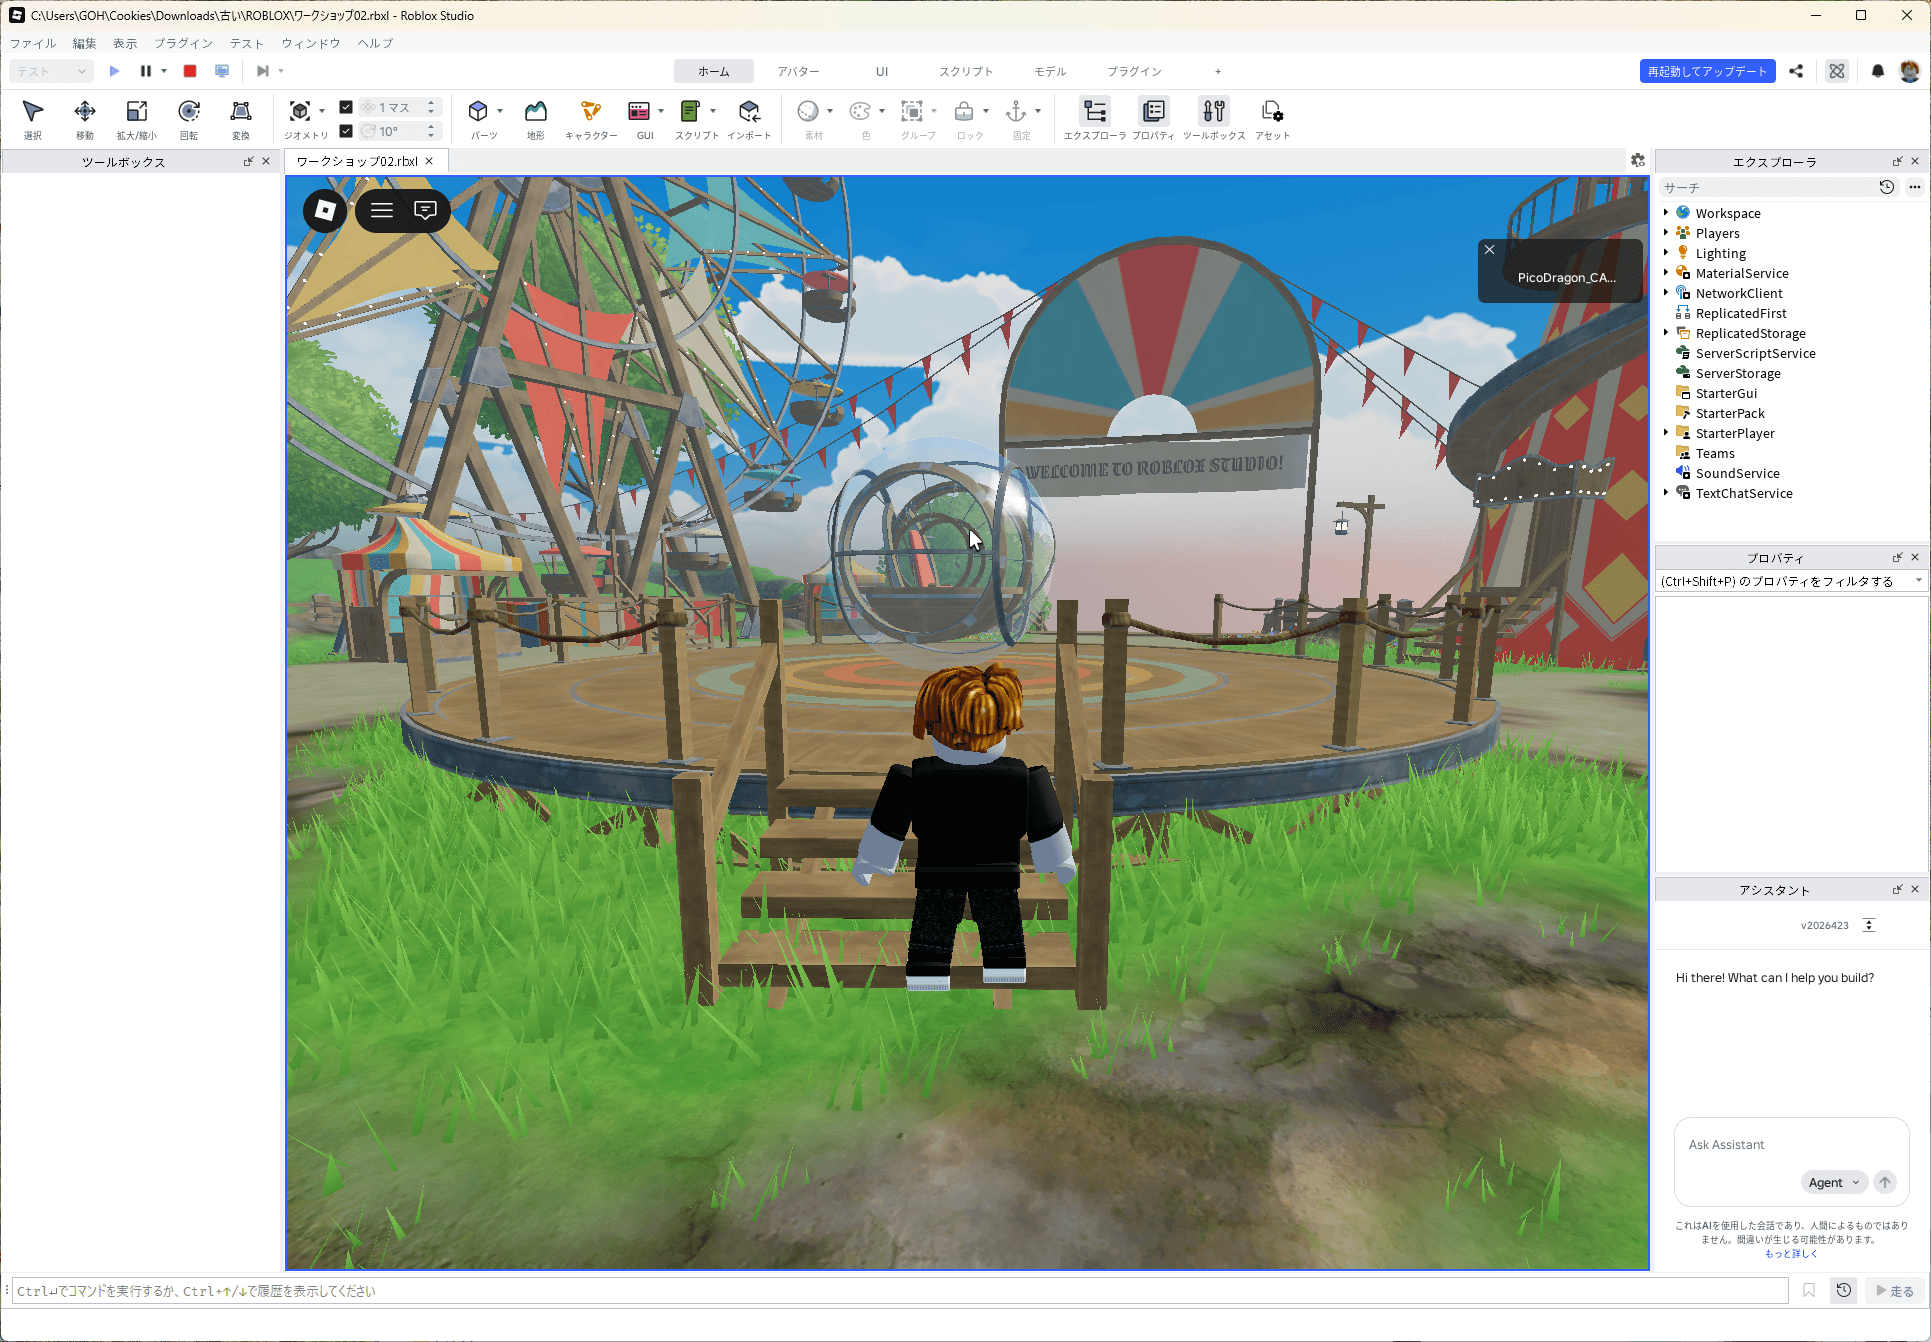1931x1342 pixels.
Task: Open the ファイル menu
Action: click(33, 43)
